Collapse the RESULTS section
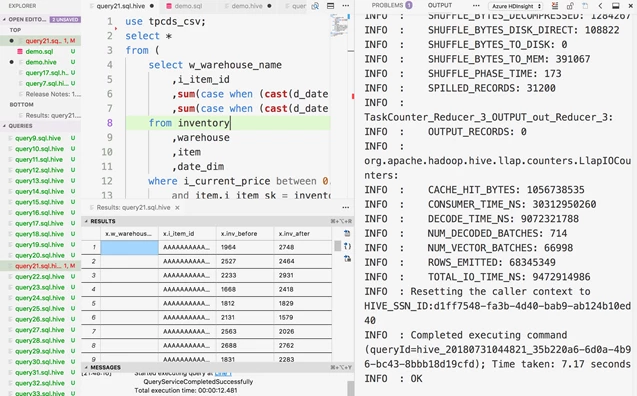 click(x=86, y=221)
